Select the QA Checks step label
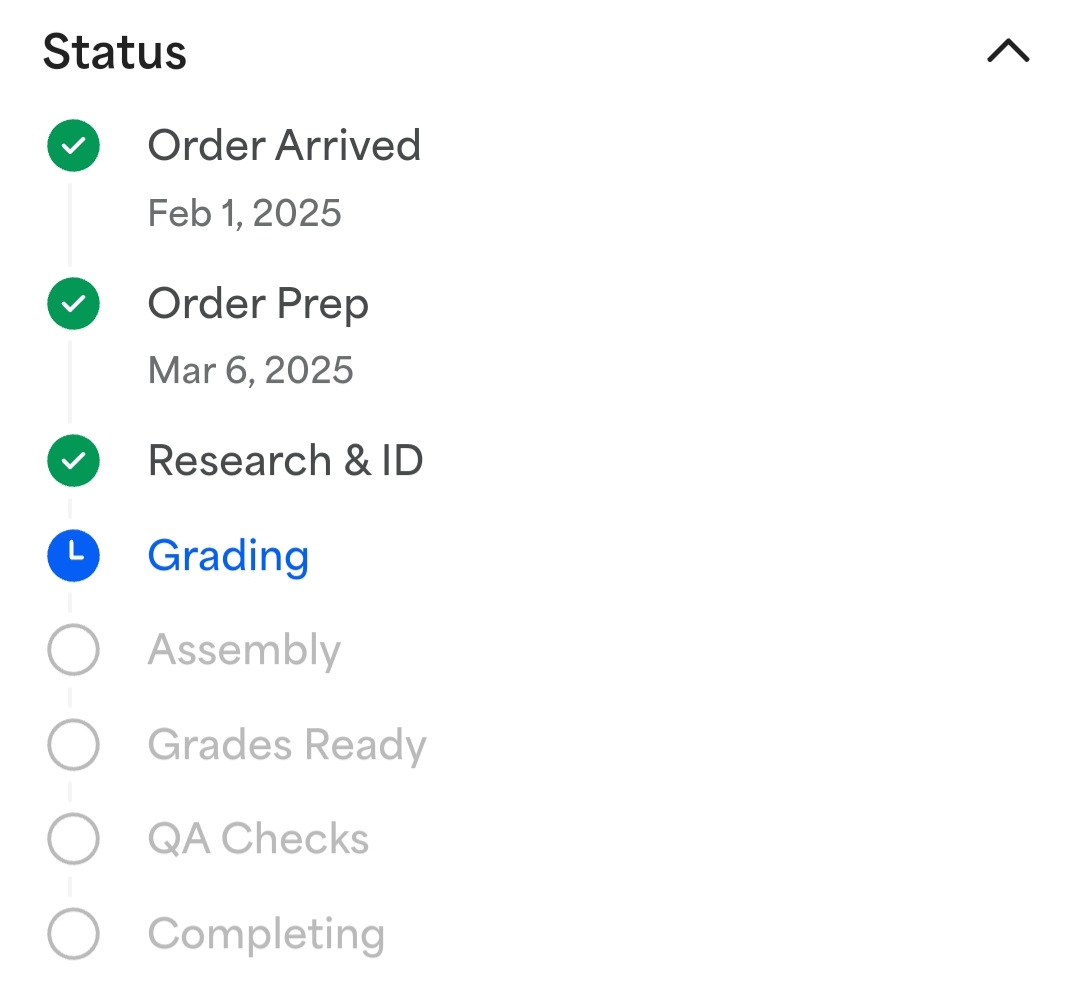Image resolution: width=1080 pixels, height=1006 pixels. point(258,839)
